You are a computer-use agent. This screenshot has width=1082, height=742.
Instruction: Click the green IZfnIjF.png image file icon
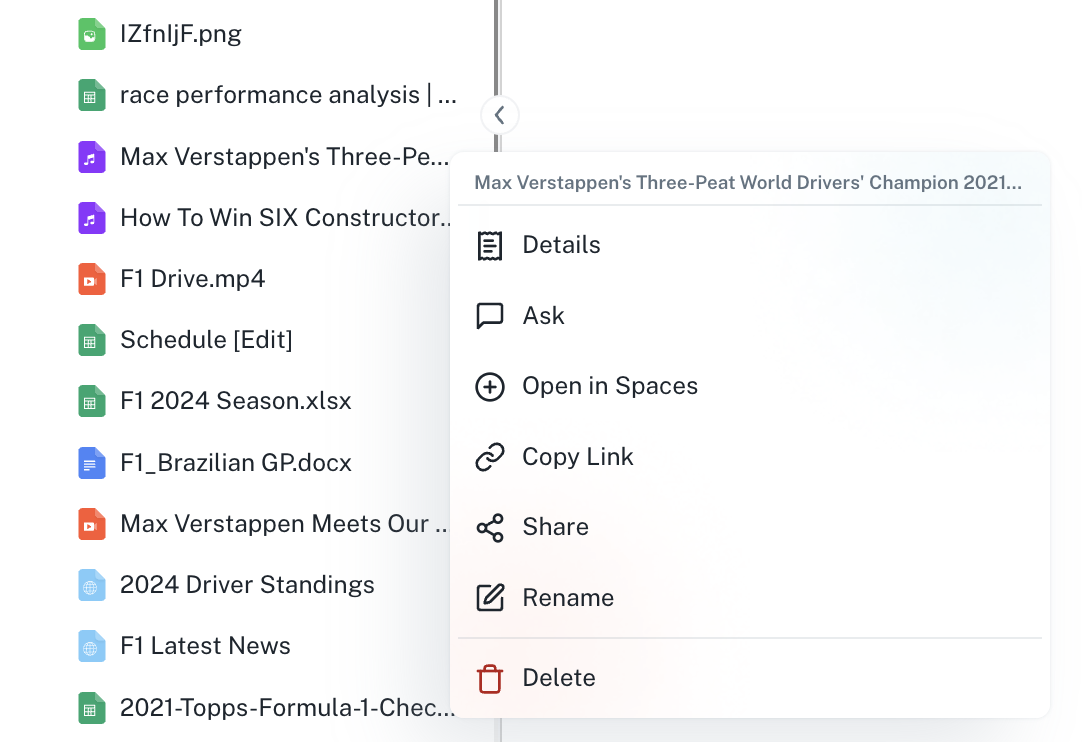[x=92, y=35]
